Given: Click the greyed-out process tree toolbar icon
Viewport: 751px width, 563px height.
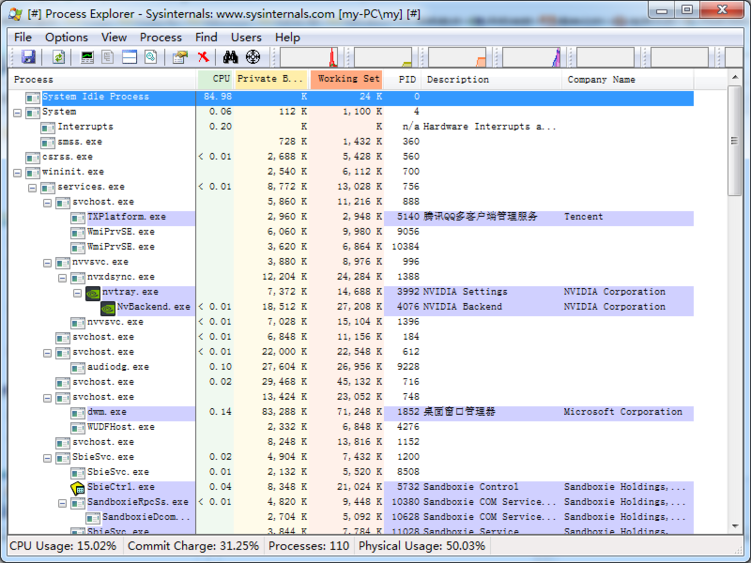Looking at the screenshot, I should (108, 57).
